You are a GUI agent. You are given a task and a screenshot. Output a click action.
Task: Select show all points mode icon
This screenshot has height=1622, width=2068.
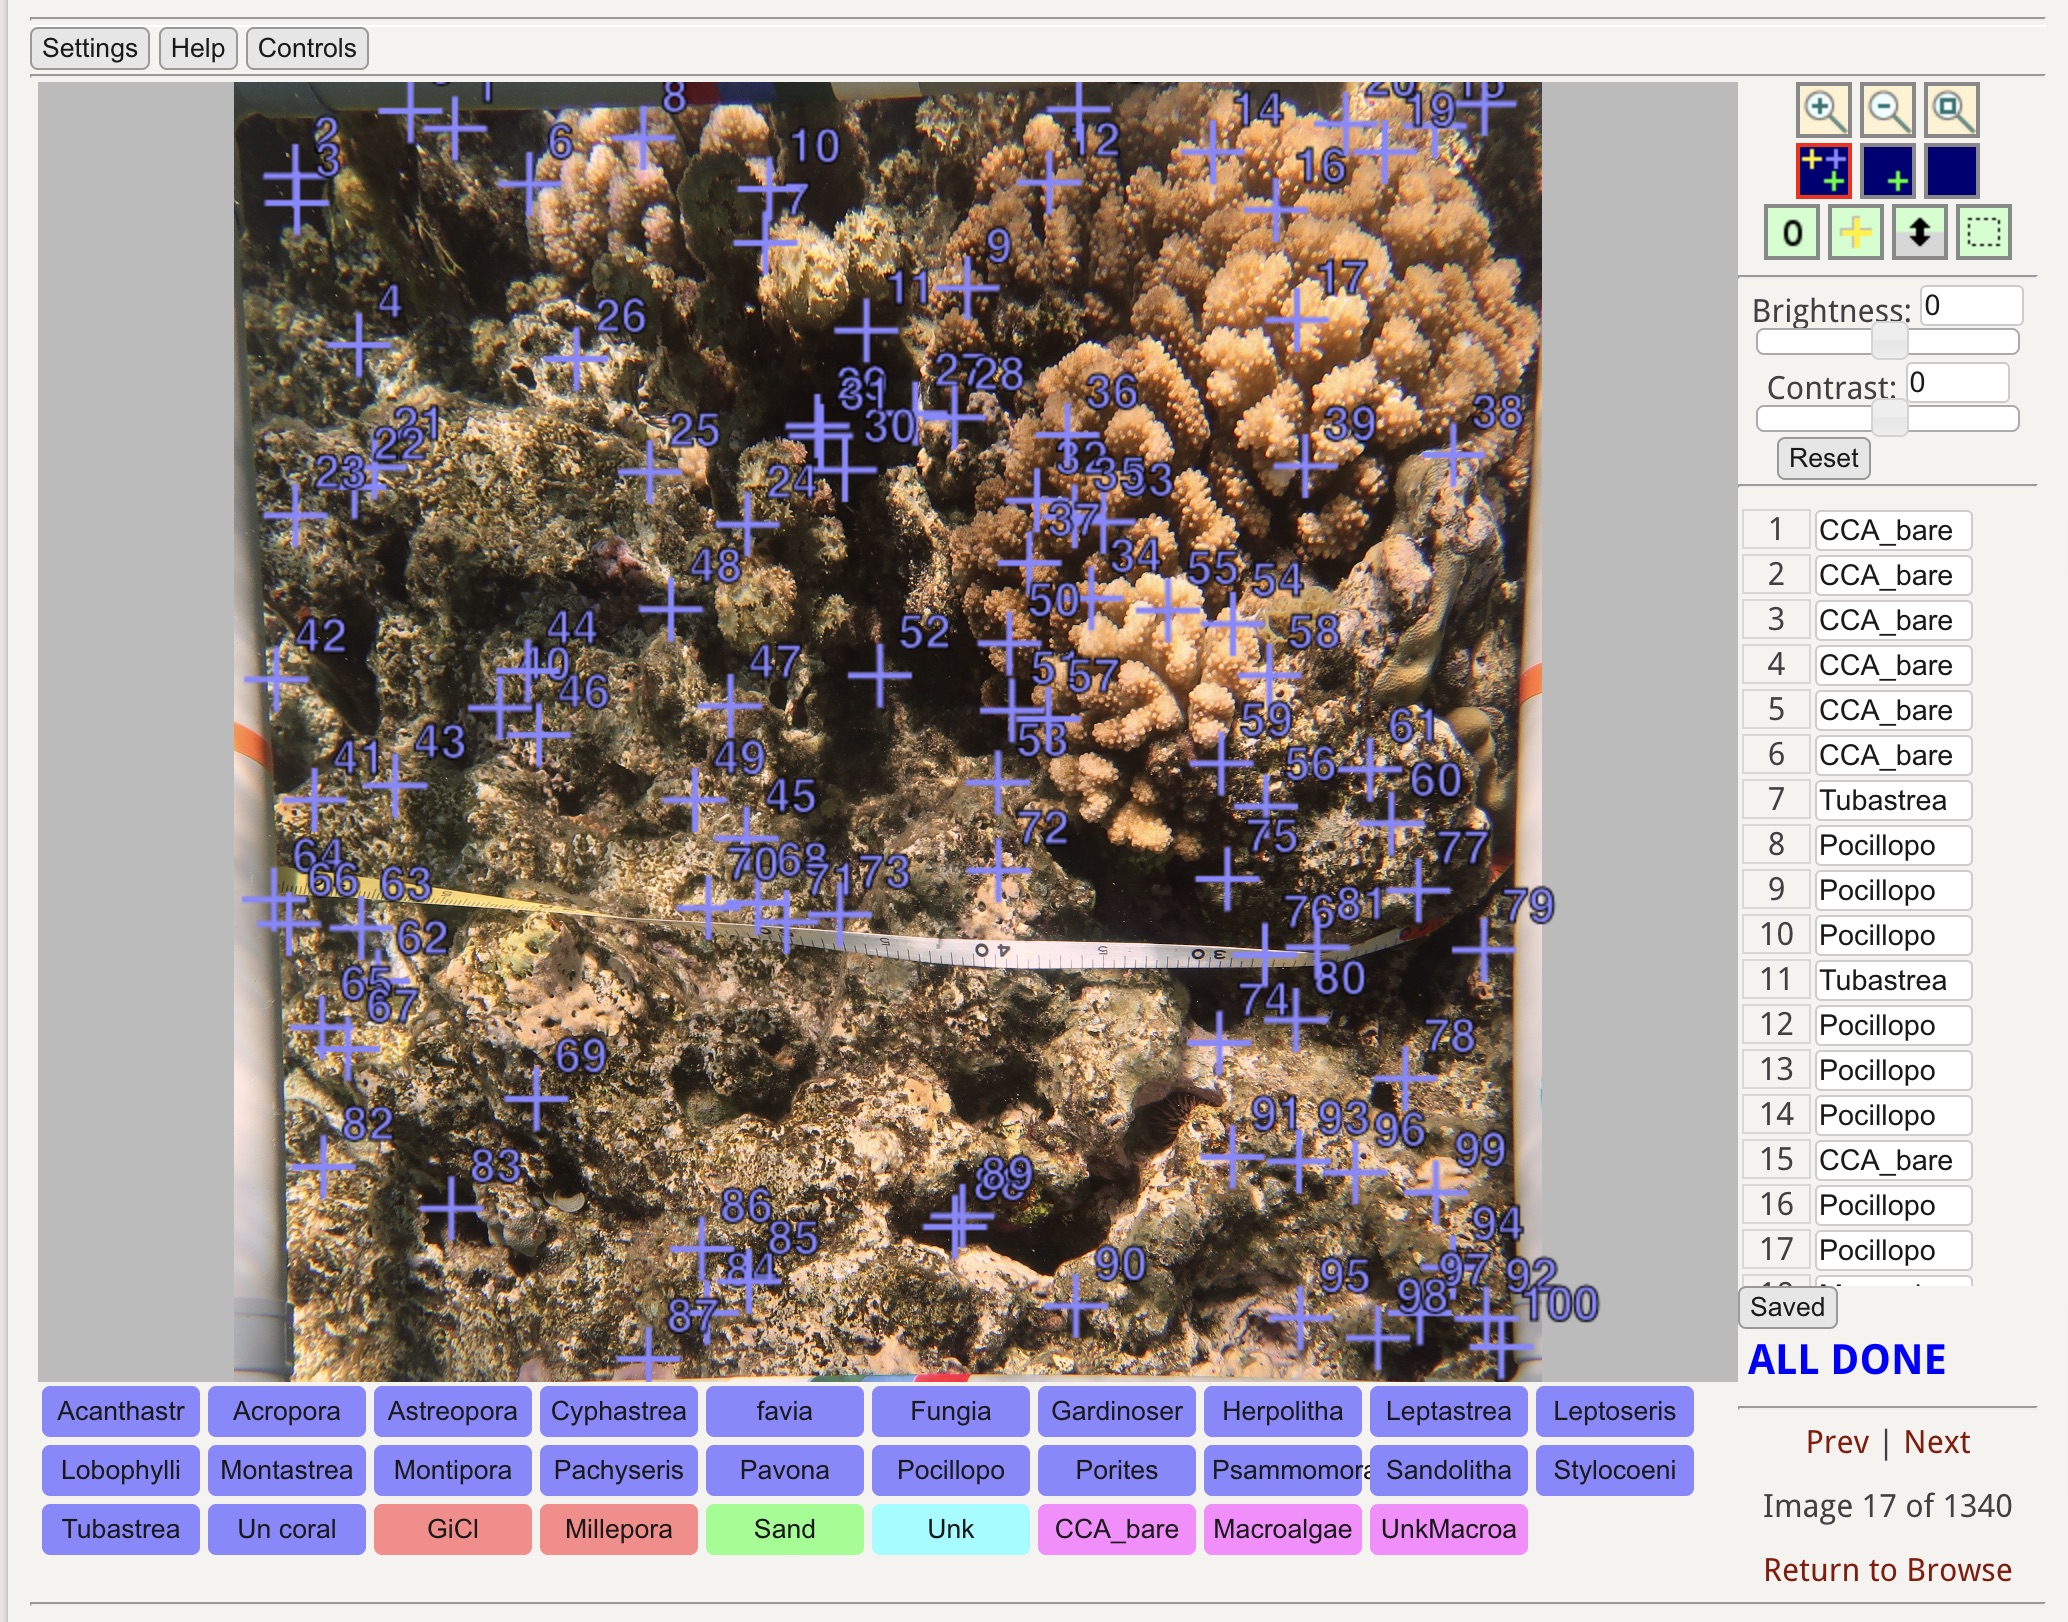[x=1823, y=171]
